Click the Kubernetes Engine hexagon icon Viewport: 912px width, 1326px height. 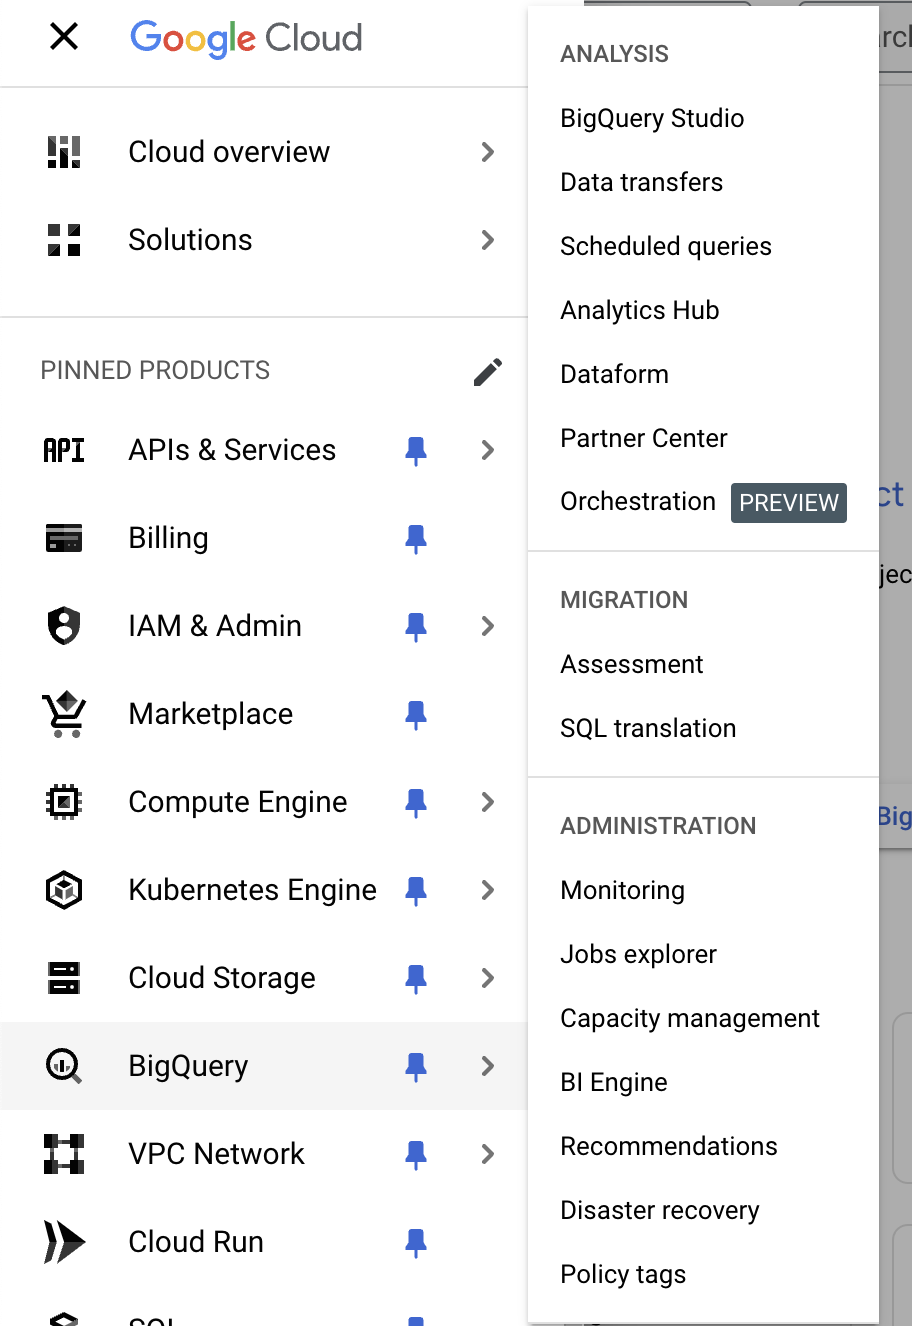tap(64, 890)
